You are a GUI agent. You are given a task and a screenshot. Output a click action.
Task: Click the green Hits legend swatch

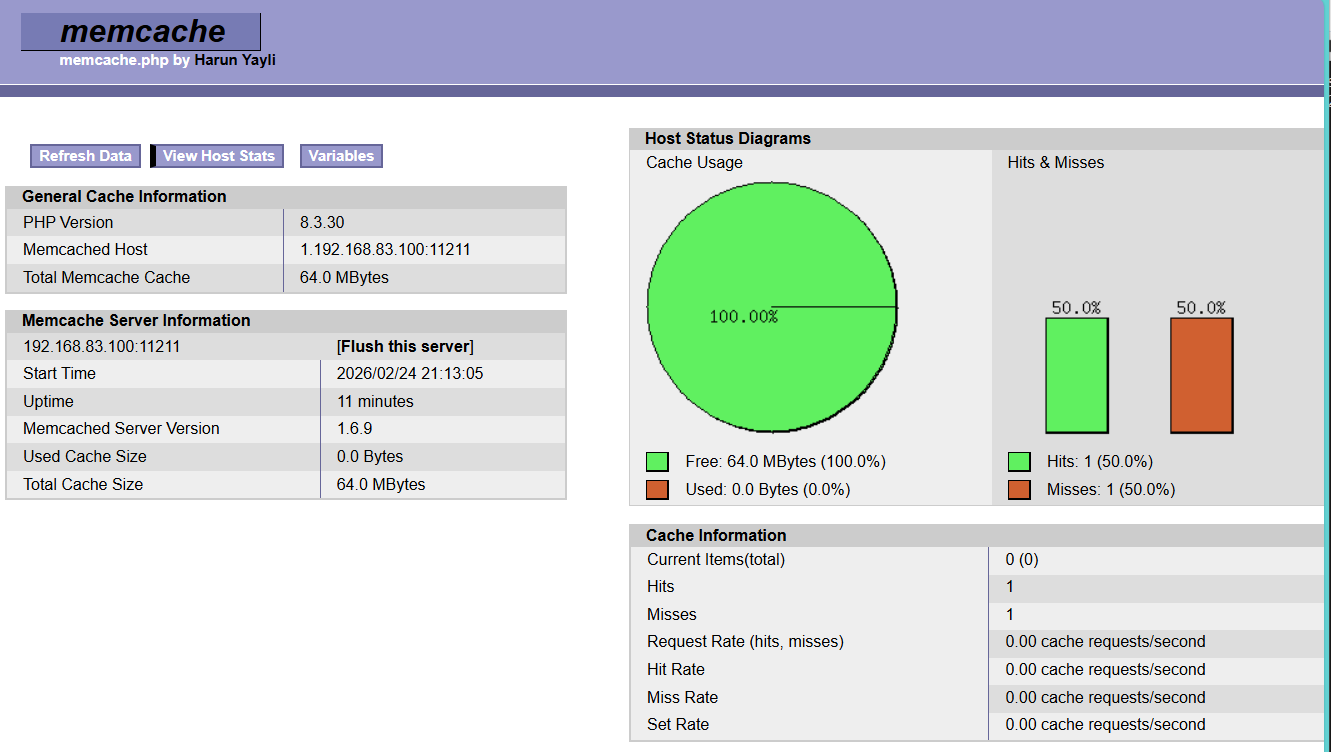click(x=1019, y=462)
